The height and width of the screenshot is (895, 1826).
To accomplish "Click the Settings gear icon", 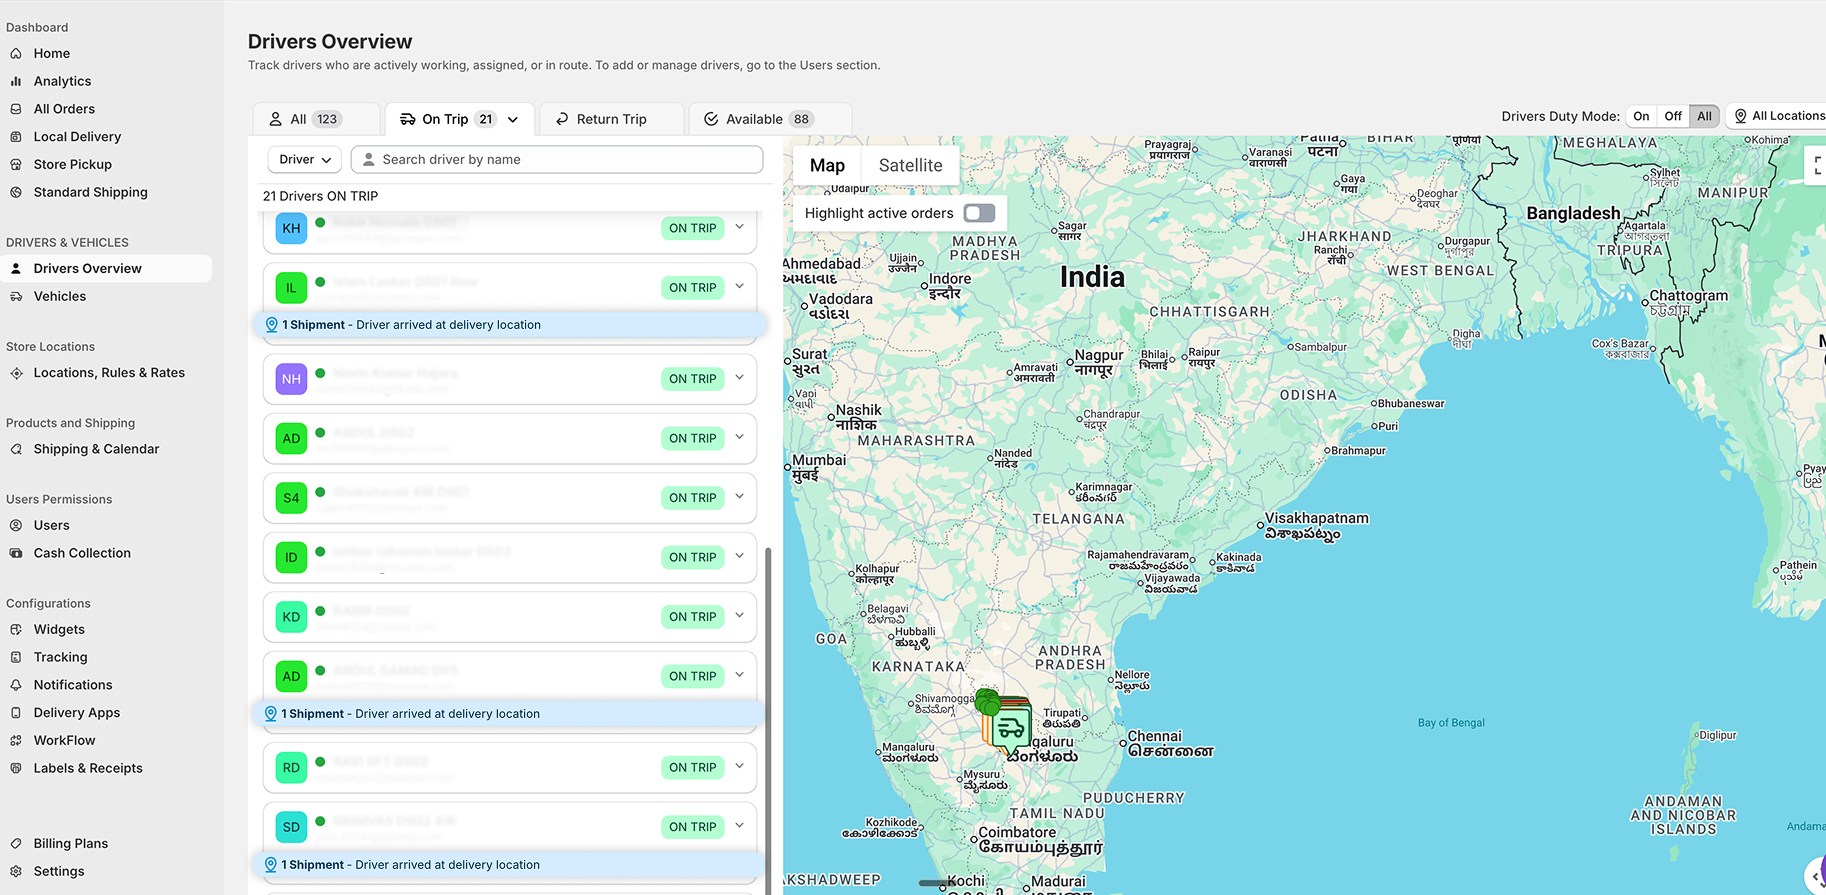I will [16, 871].
